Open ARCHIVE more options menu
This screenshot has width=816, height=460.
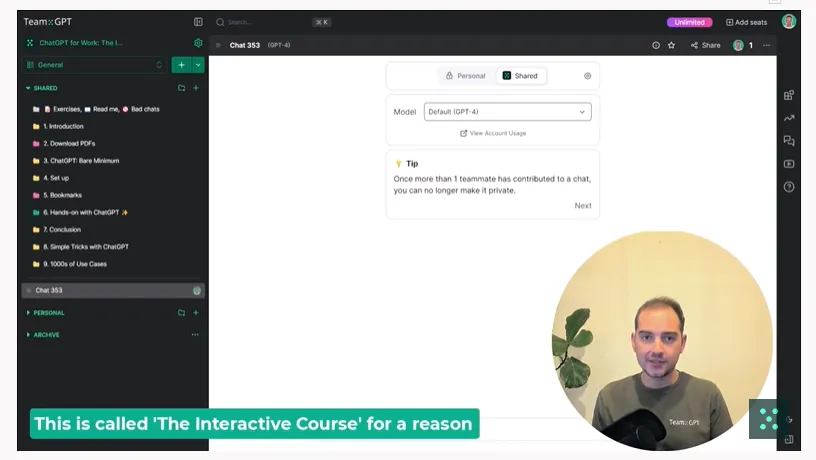[195, 335]
